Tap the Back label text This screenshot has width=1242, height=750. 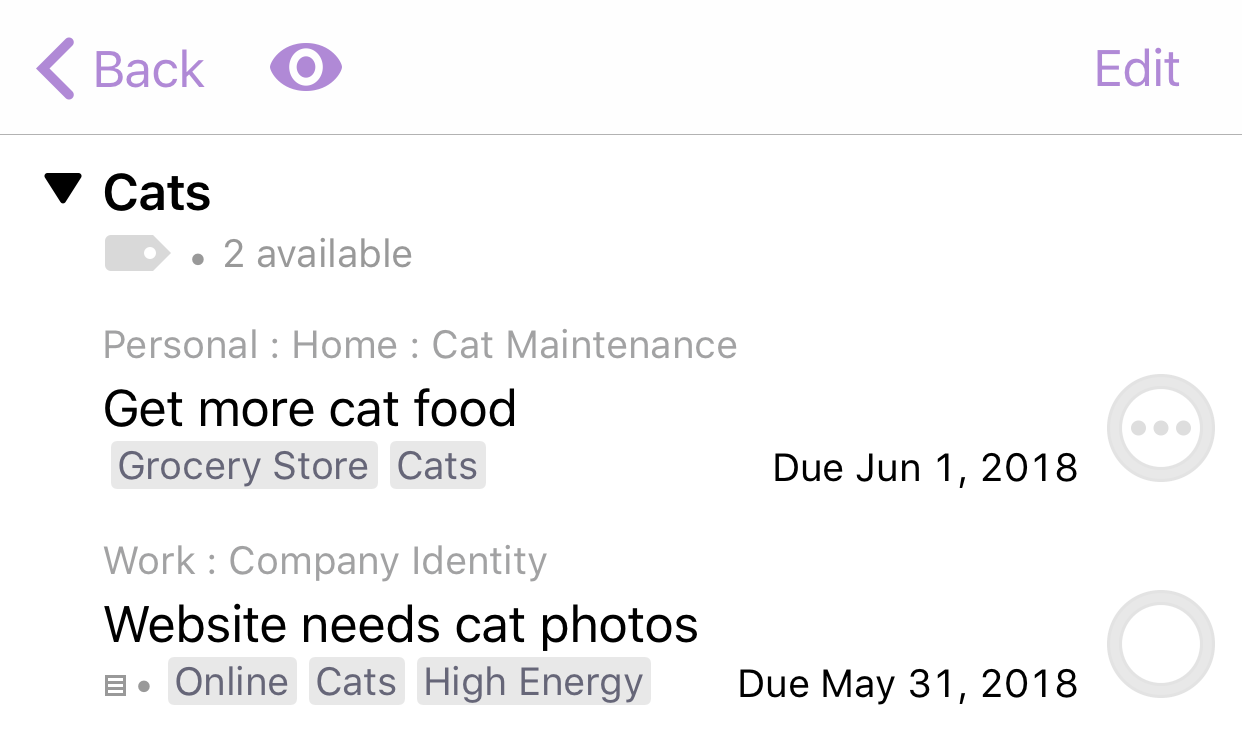click(x=149, y=70)
